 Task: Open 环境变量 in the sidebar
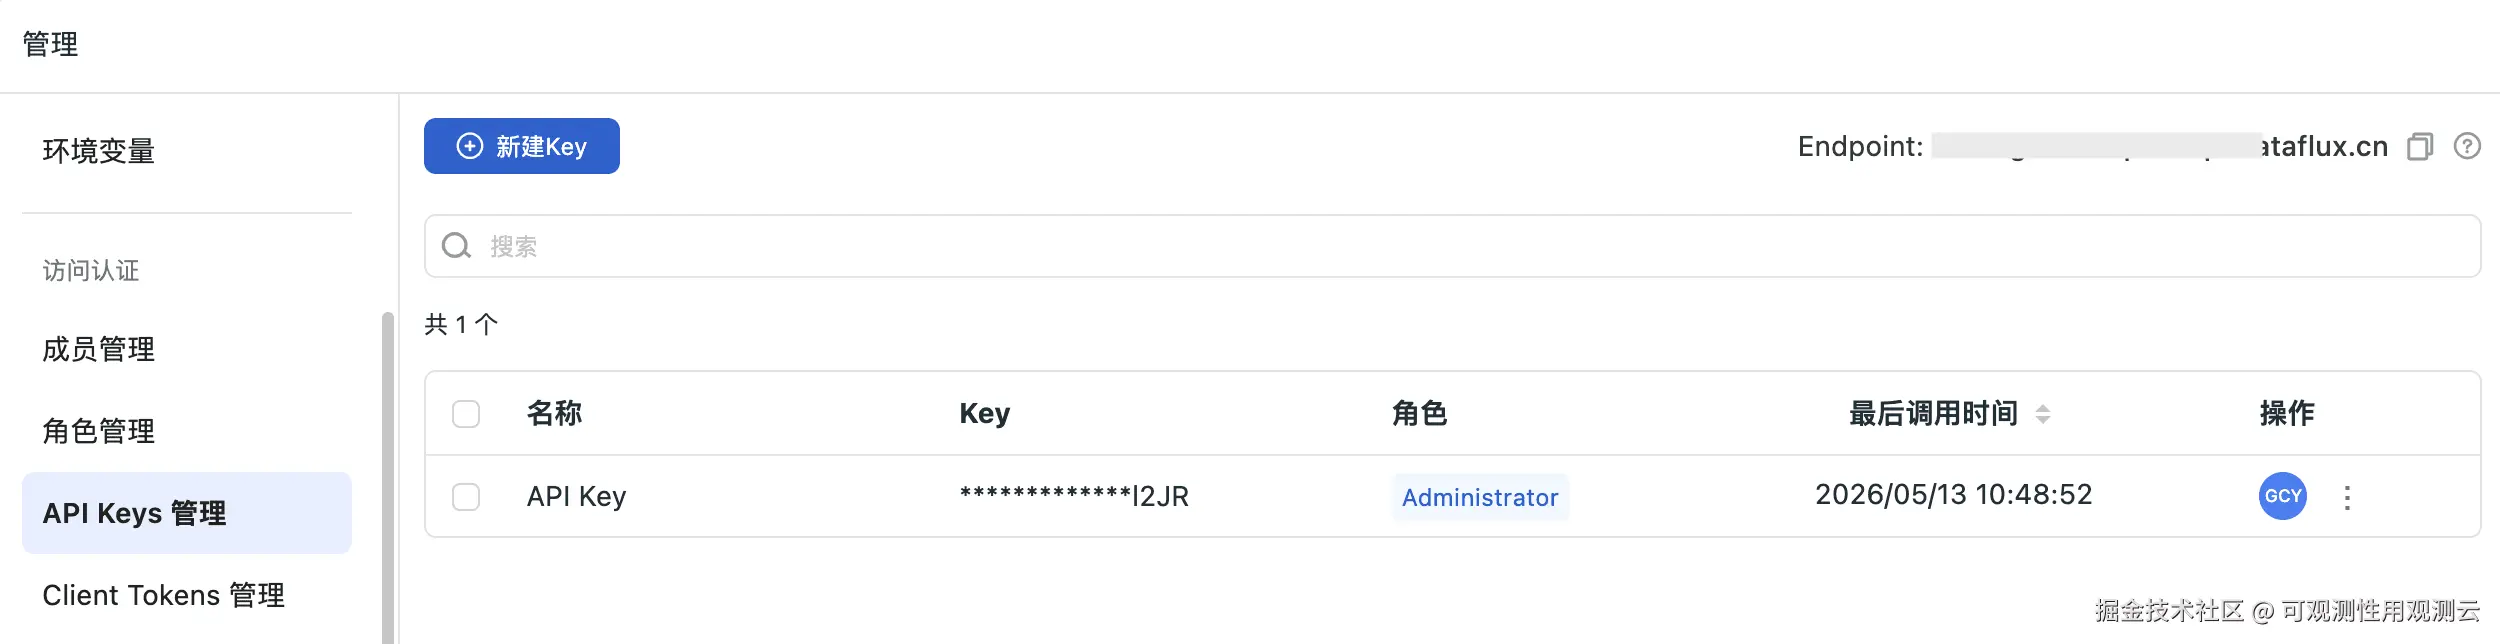click(x=99, y=151)
